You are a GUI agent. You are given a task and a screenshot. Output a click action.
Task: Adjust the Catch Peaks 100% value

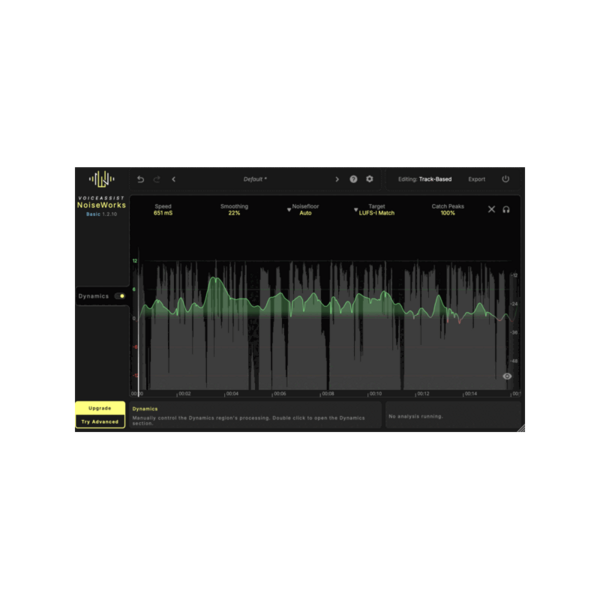point(448,210)
